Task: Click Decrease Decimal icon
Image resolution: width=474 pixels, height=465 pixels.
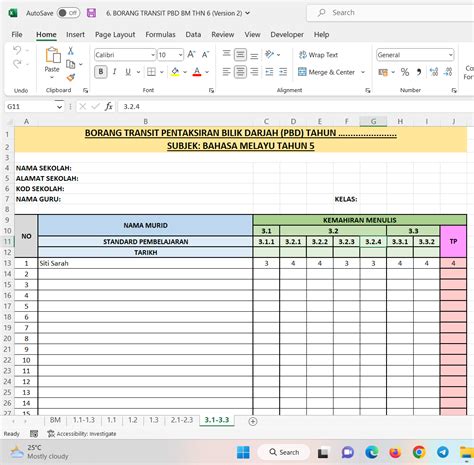Action: 448,72
